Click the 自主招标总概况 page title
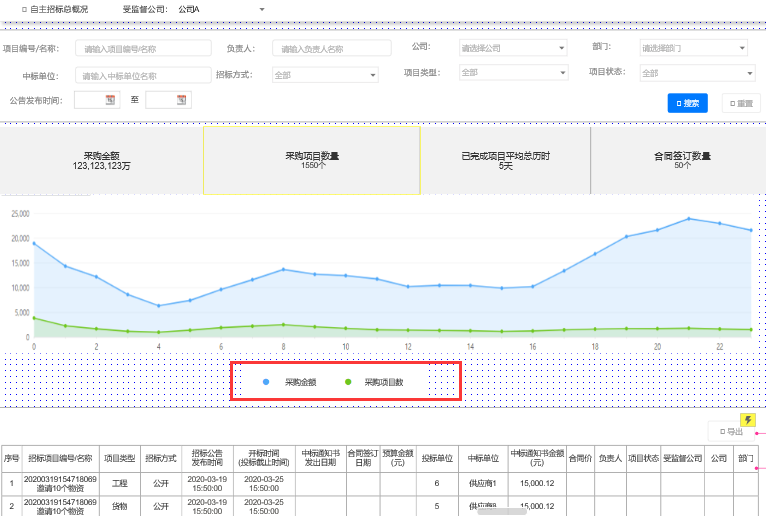Screen dimensions: 766x516 pos(59,9)
